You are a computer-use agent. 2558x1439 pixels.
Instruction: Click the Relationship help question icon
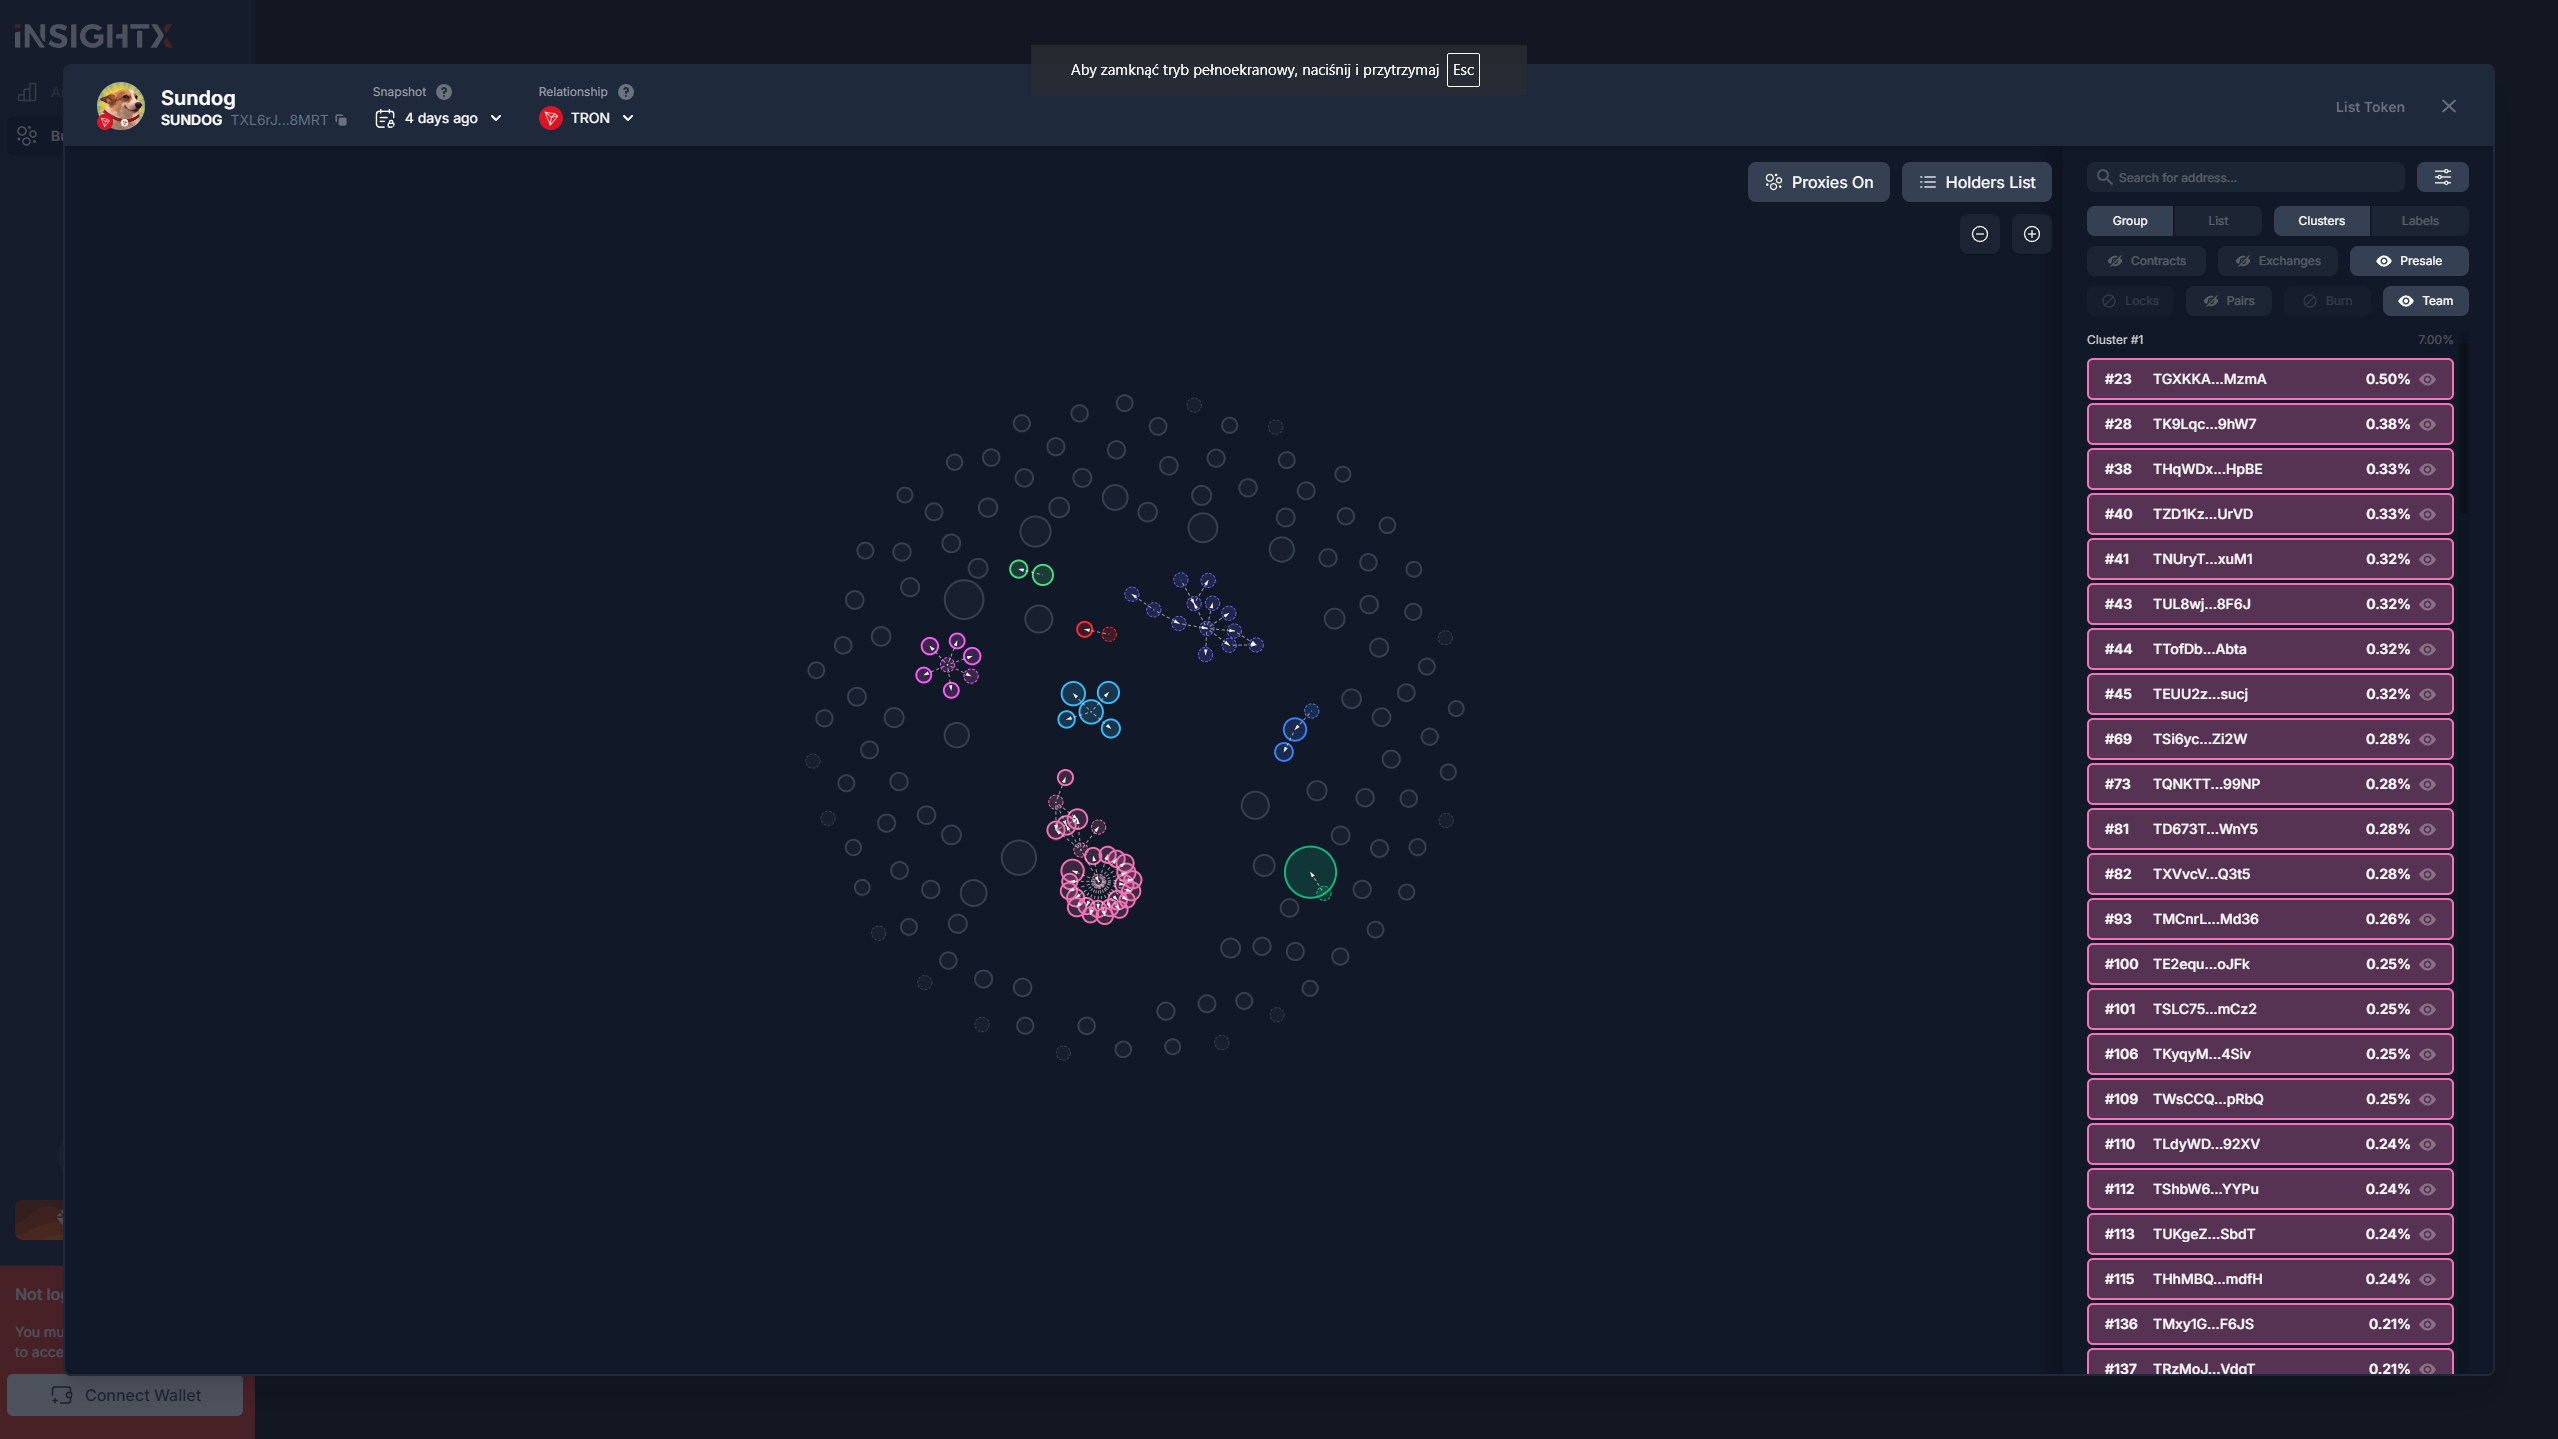click(626, 92)
